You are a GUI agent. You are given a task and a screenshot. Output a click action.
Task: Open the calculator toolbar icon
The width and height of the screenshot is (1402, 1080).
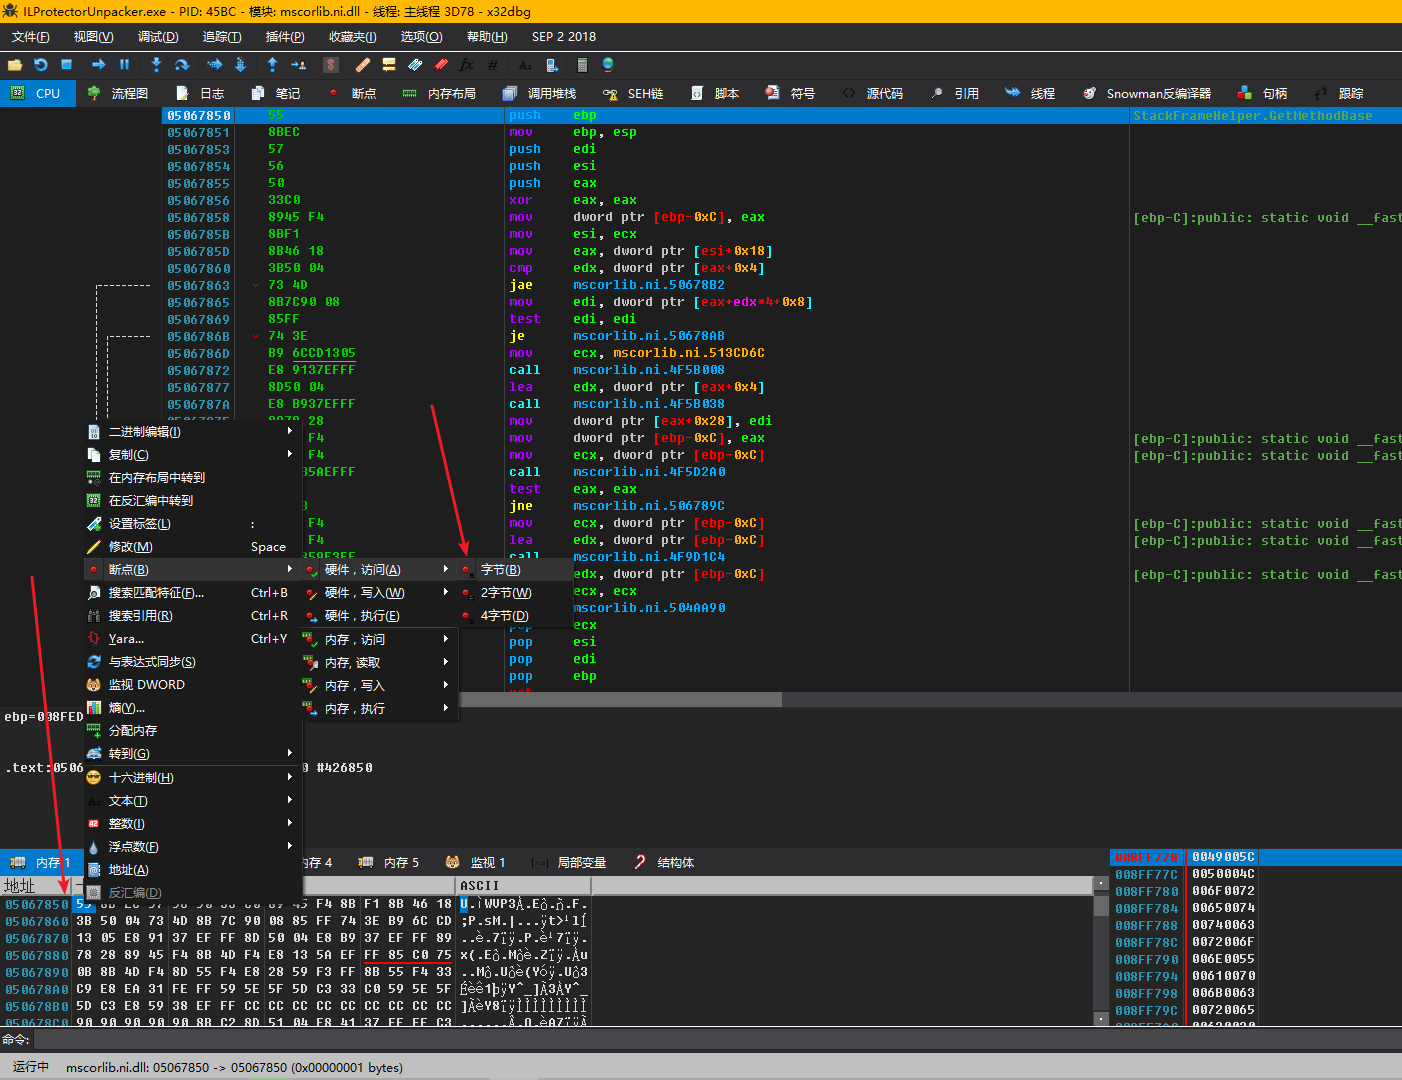point(582,65)
